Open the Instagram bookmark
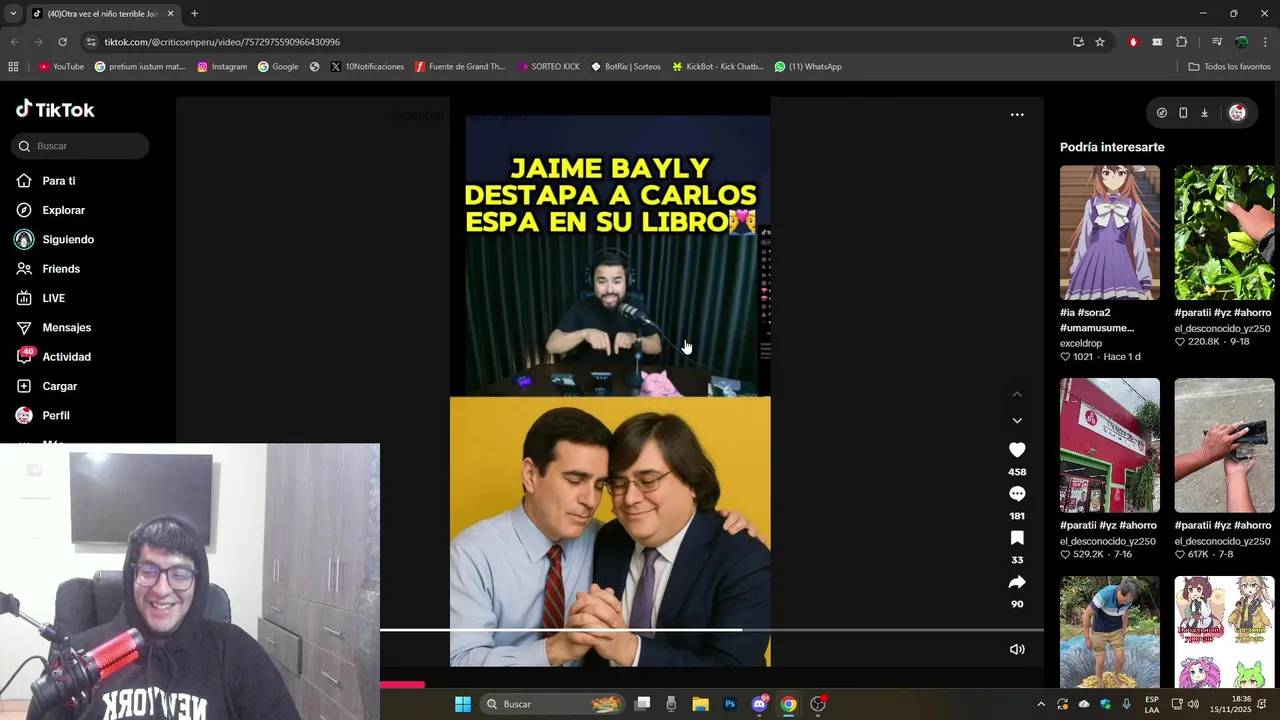The height and width of the screenshot is (720, 1280). pos(222,67)
